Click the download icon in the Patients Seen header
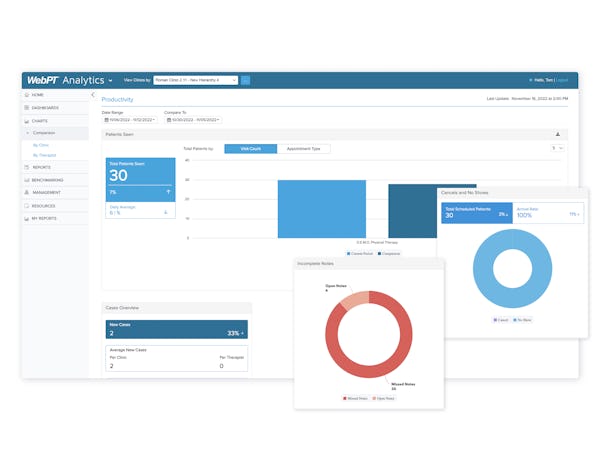The image size is (600, 450). click(x=558, y=134)
